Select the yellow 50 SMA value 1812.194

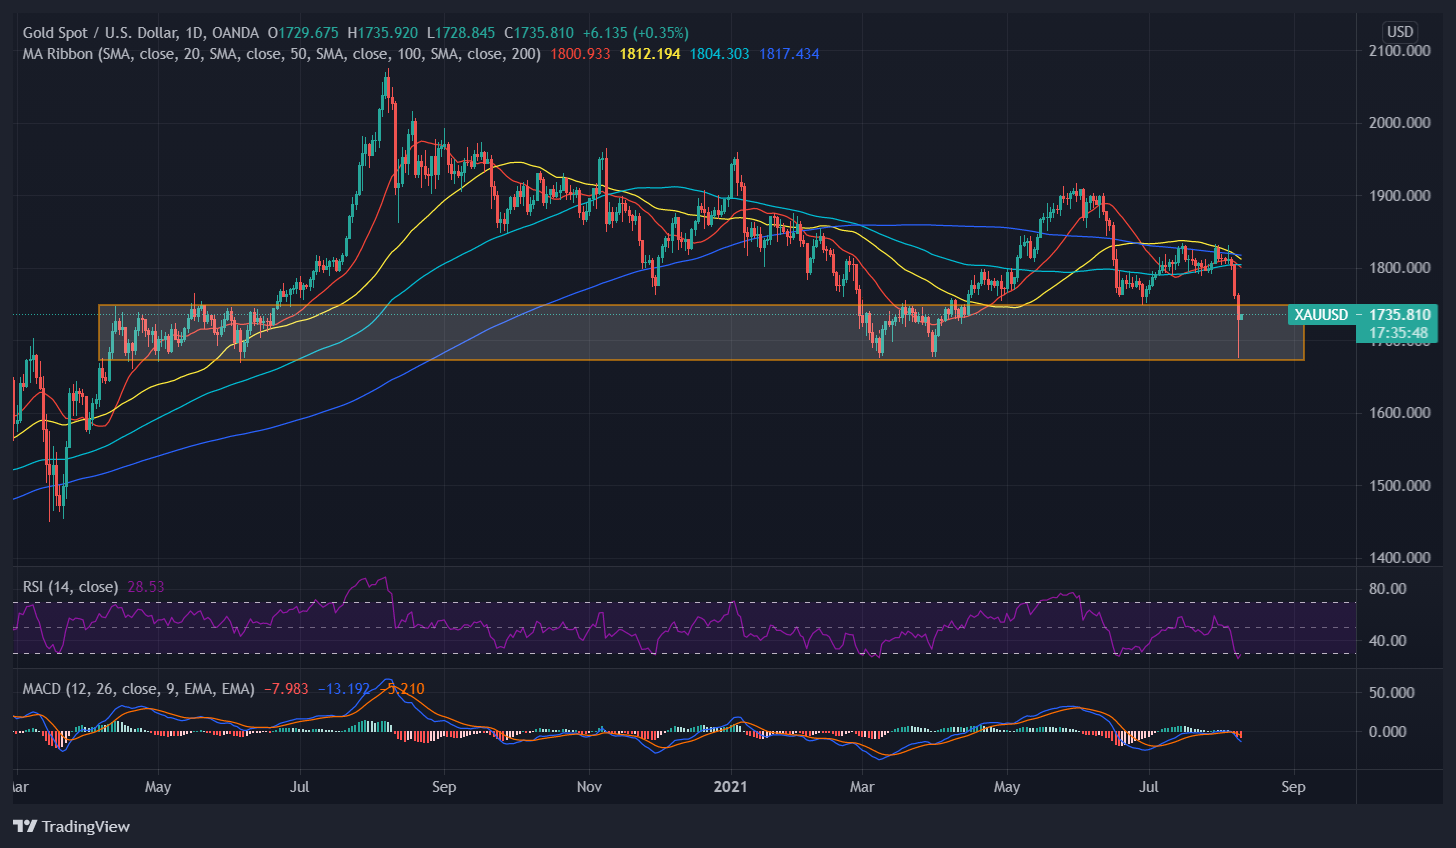point(650,54)
